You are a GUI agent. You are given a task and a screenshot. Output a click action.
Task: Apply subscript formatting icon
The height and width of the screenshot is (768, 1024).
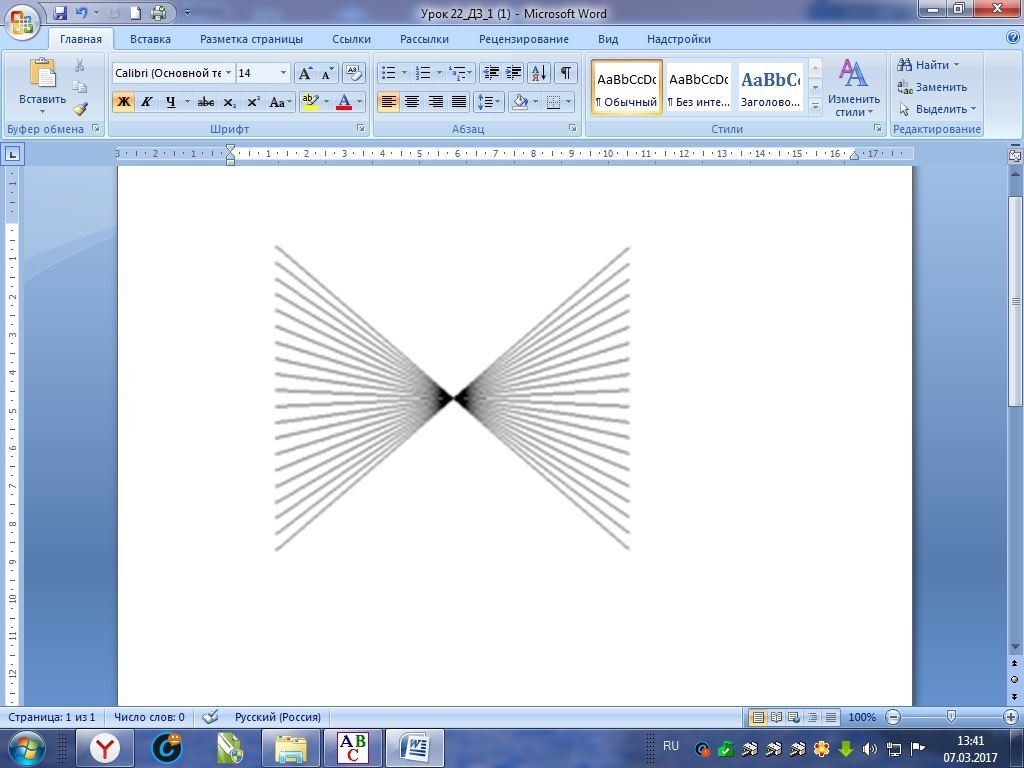(230, 102)
